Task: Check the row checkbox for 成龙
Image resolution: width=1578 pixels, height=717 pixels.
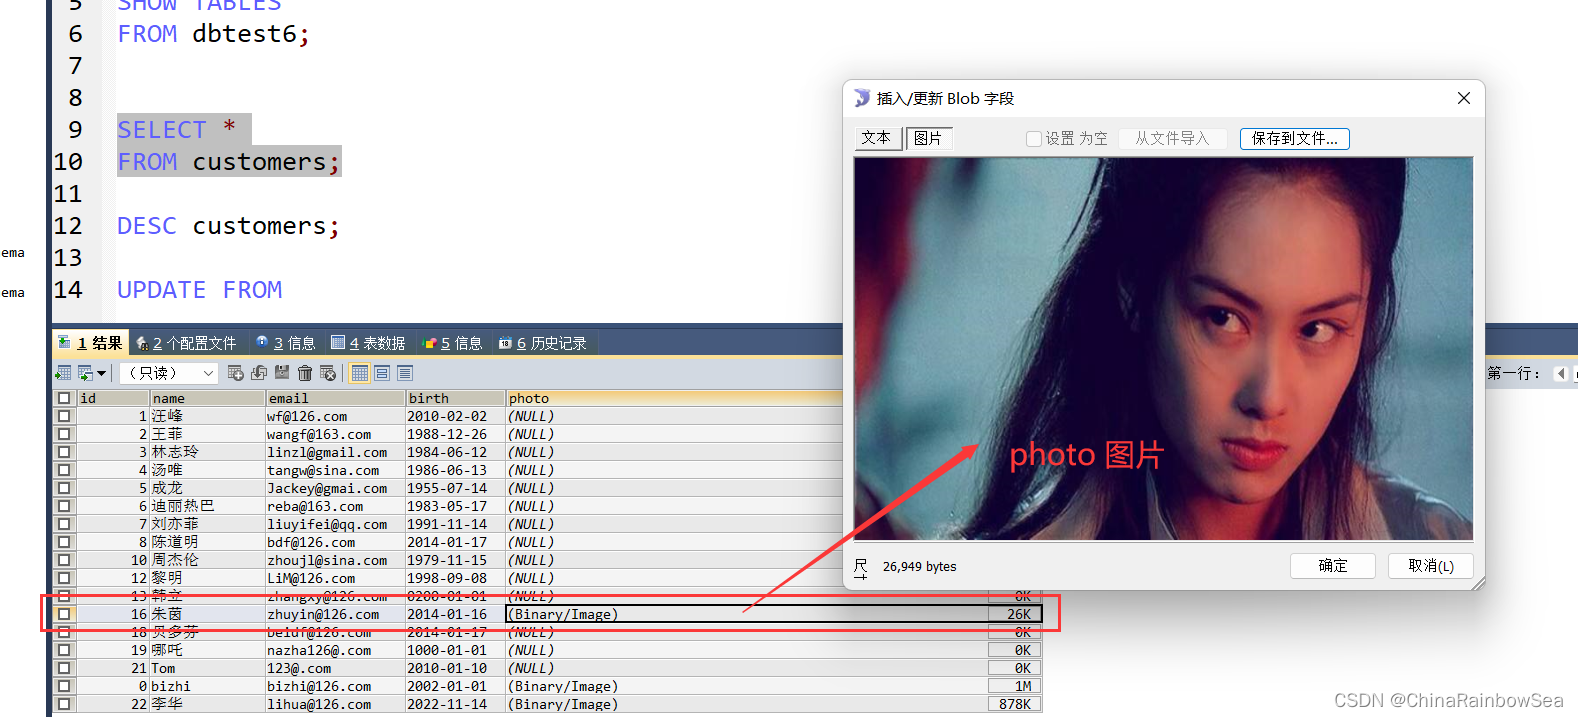Action: tap(64, 488)
